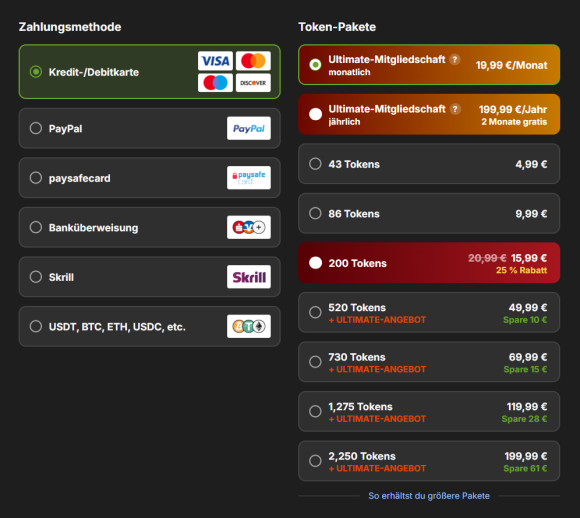
Task: Click the Discover card logo
Action: point(253,83)
